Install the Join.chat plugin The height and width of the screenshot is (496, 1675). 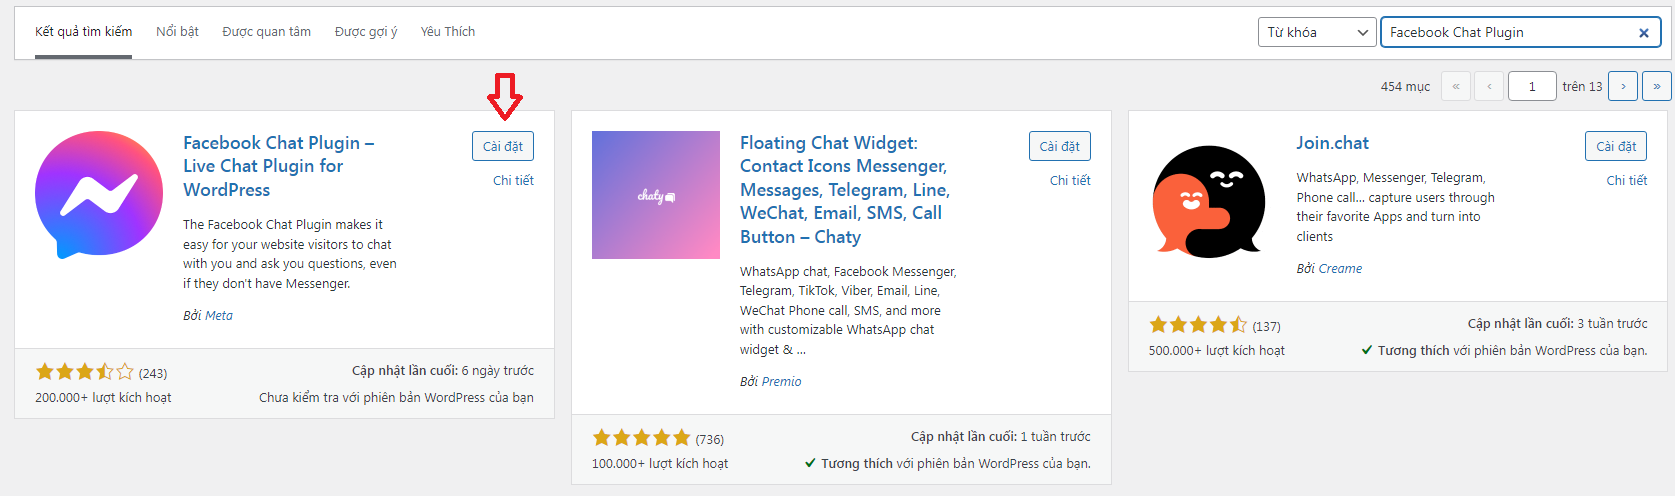click(1615, 146)
